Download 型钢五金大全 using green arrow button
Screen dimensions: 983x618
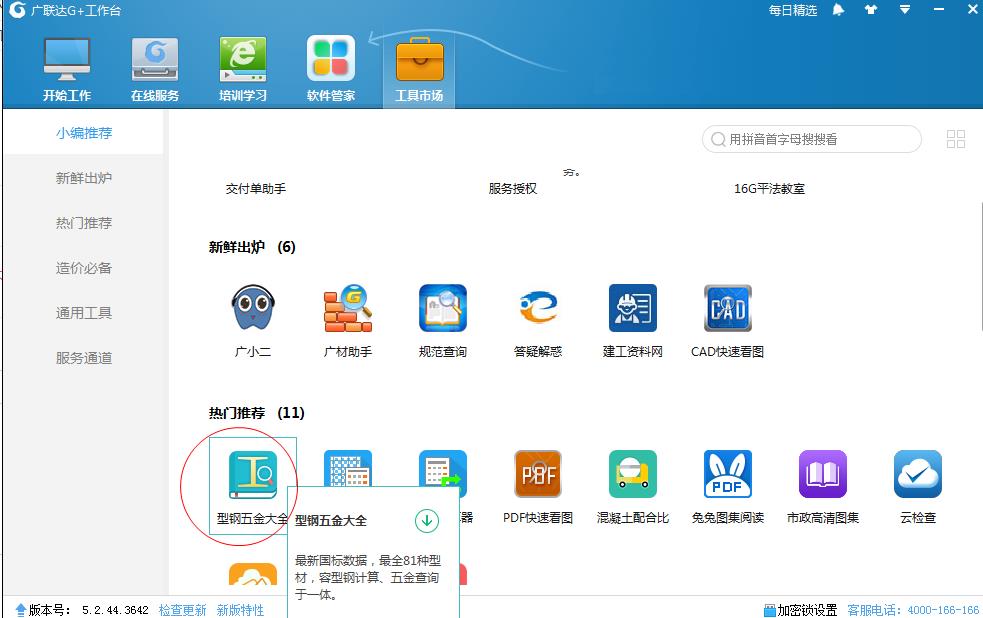[427, 520]
